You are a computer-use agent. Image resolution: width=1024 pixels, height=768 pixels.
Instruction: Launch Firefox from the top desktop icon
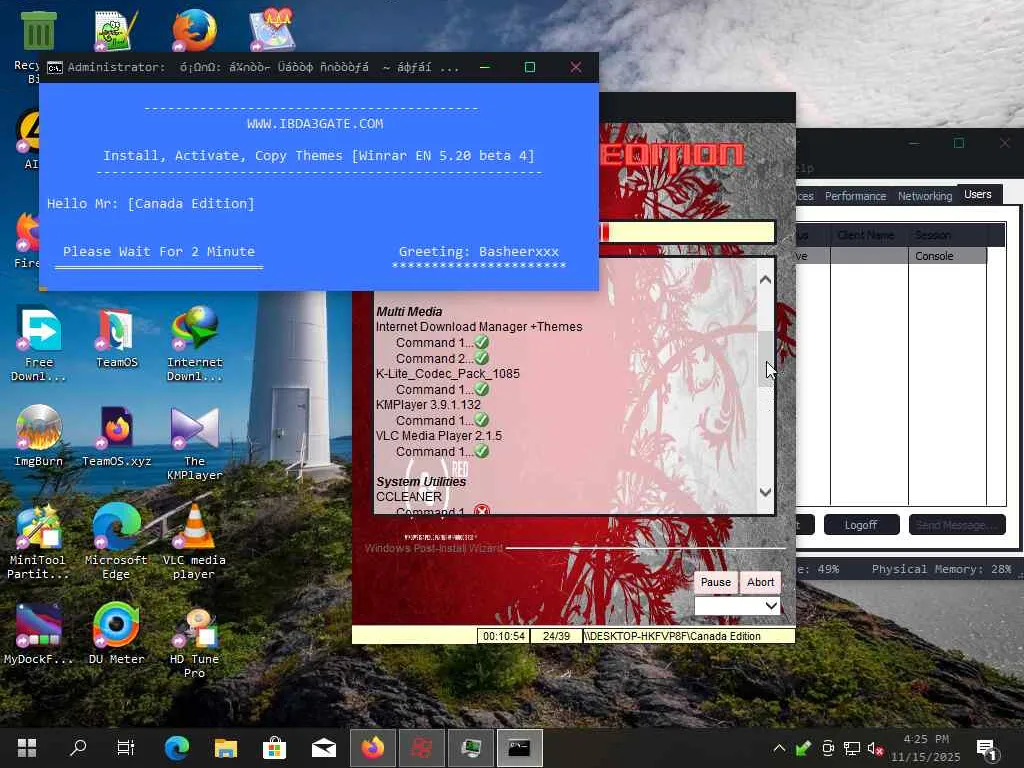(x=194, y=31)
